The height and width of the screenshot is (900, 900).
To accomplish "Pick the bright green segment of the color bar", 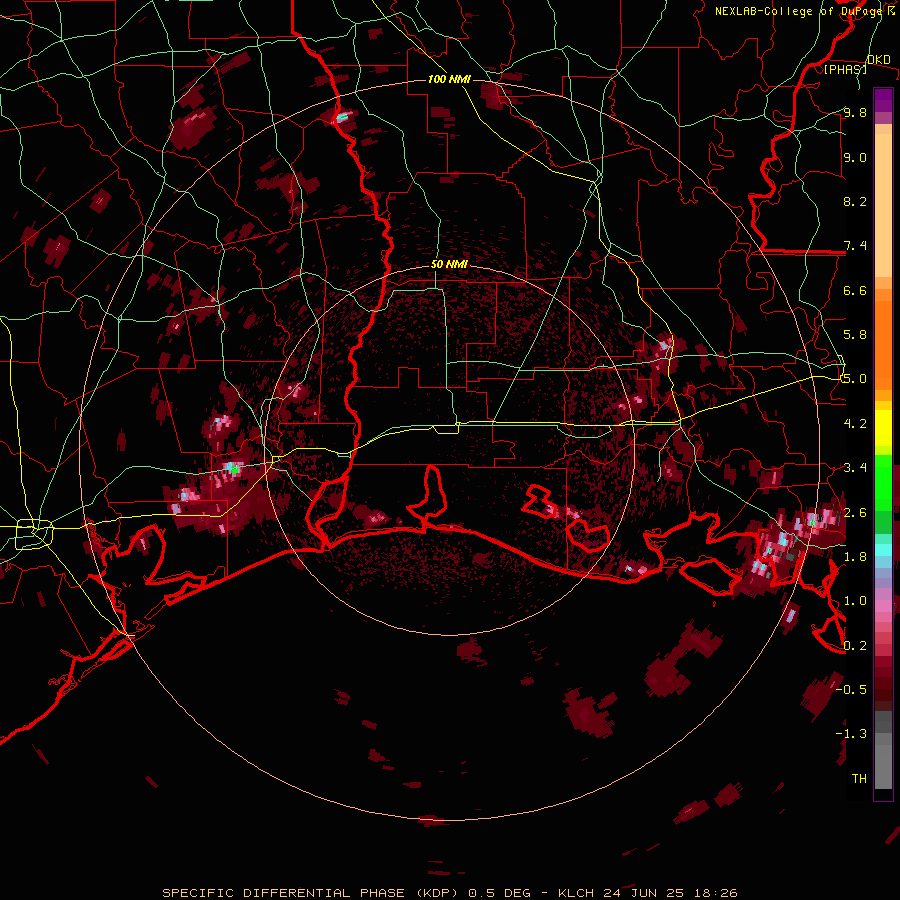I will click(883, 482).
